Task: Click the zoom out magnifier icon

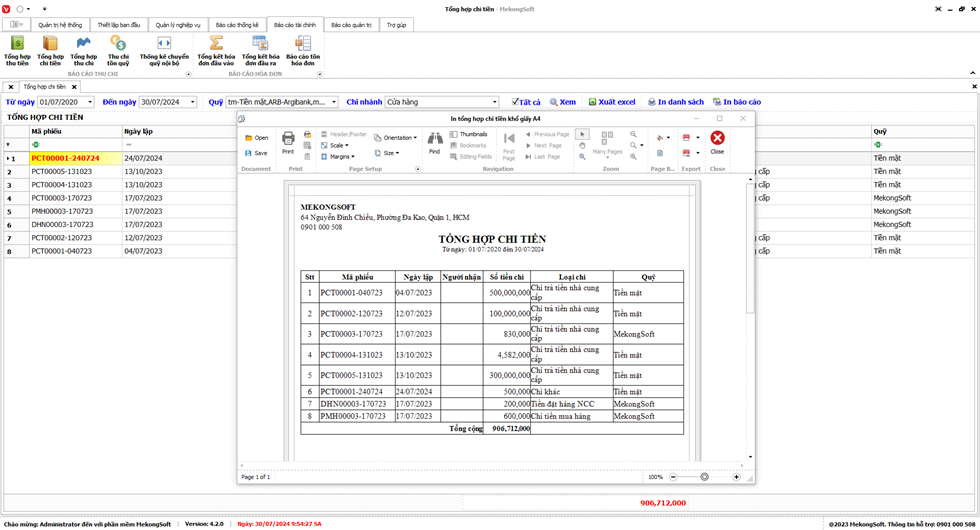Action: [633, 134]
